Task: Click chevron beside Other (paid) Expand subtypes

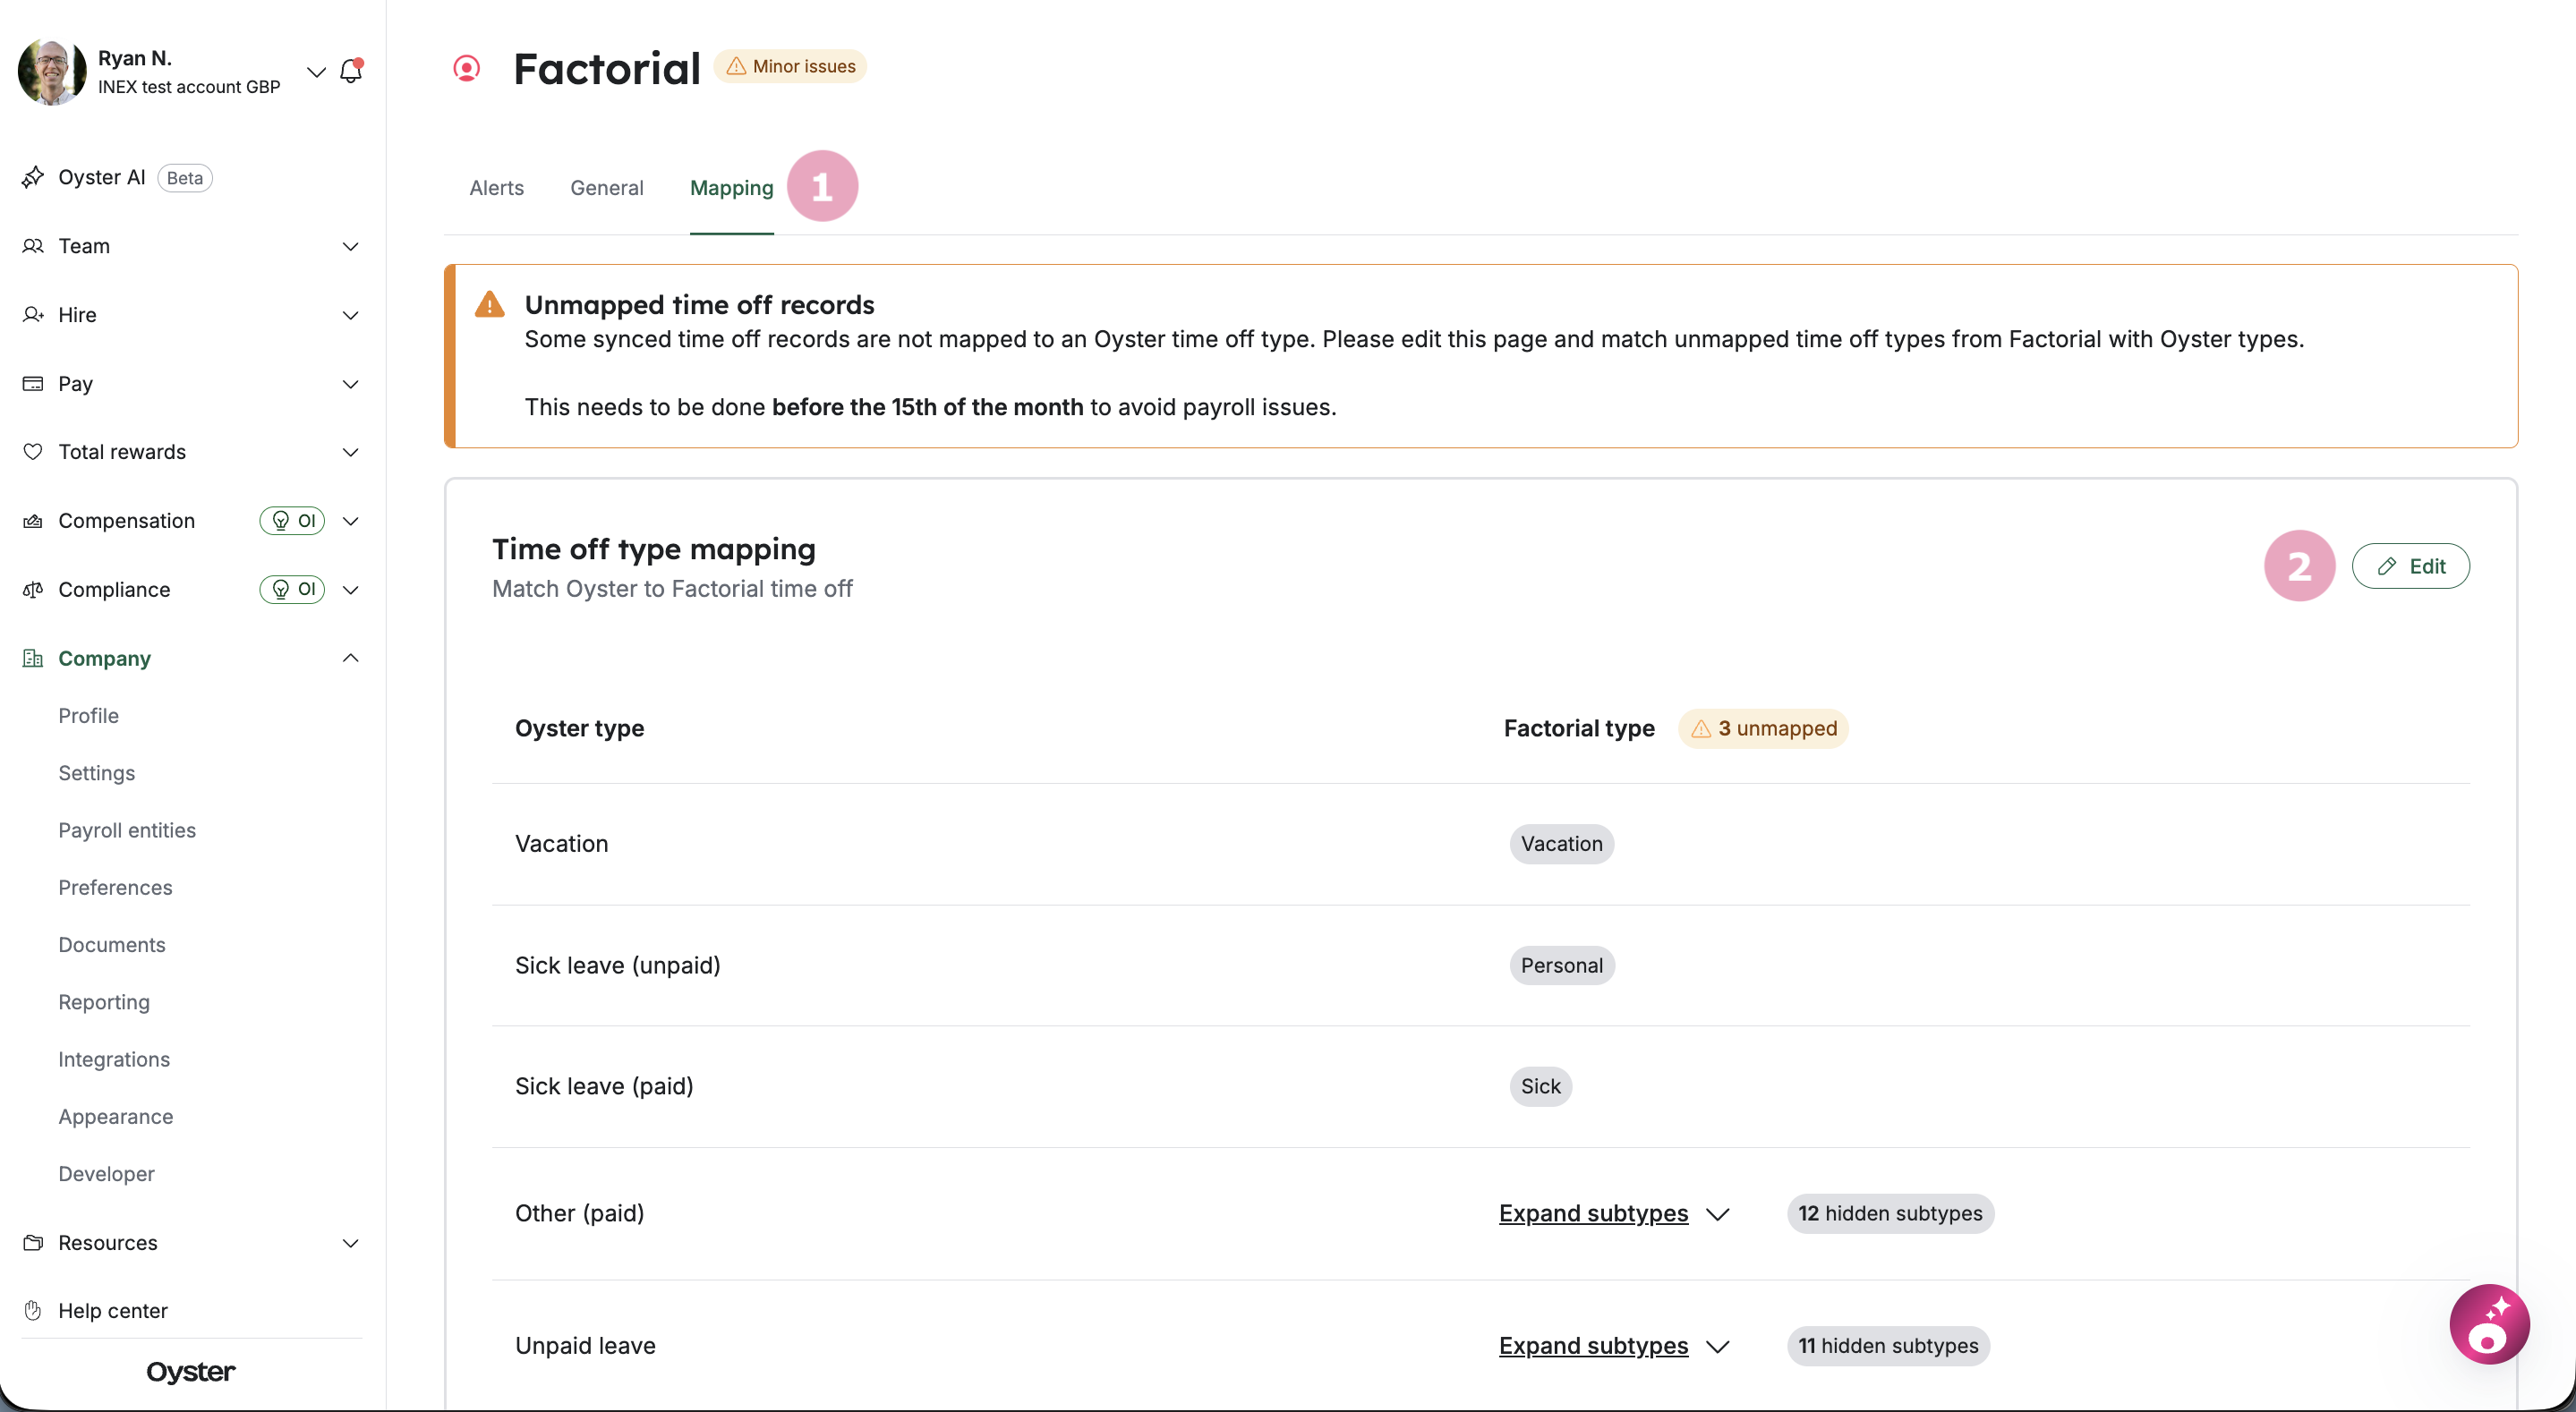Action: tap(1717, 1214)
